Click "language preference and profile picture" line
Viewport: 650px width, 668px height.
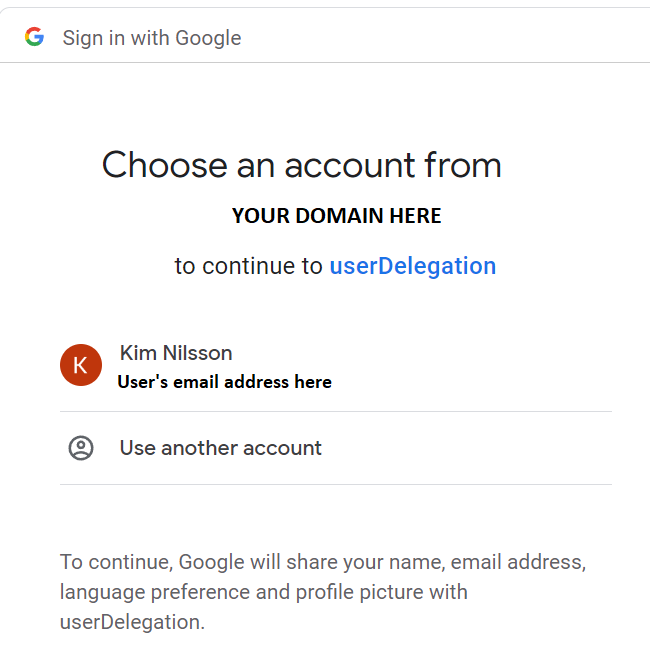(264, 592)
